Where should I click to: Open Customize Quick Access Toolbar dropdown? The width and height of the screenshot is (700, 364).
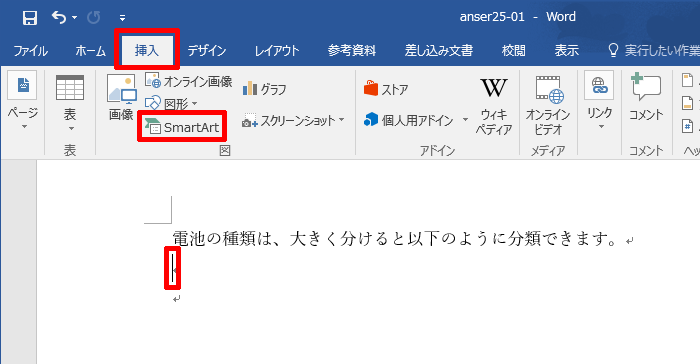[122, 18]
